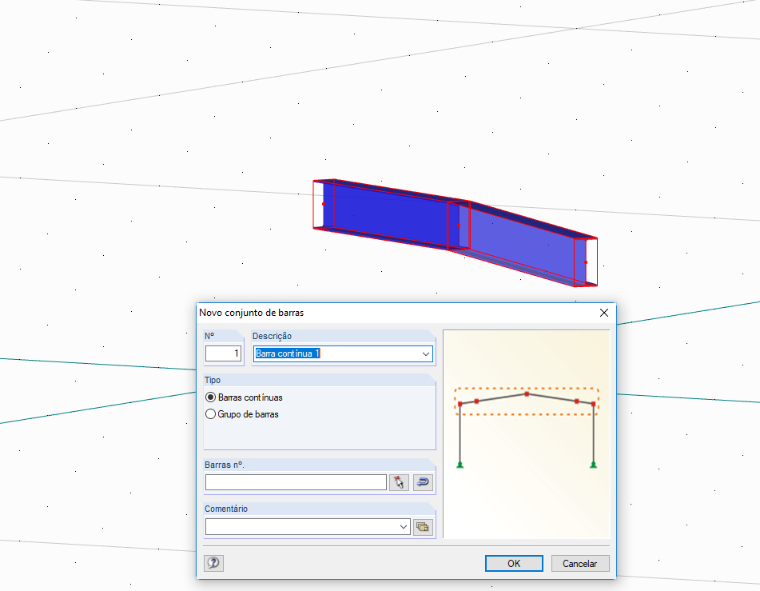760x591 pixels.
Task: Click the red node at right beam end
Action: coord(586,262)
